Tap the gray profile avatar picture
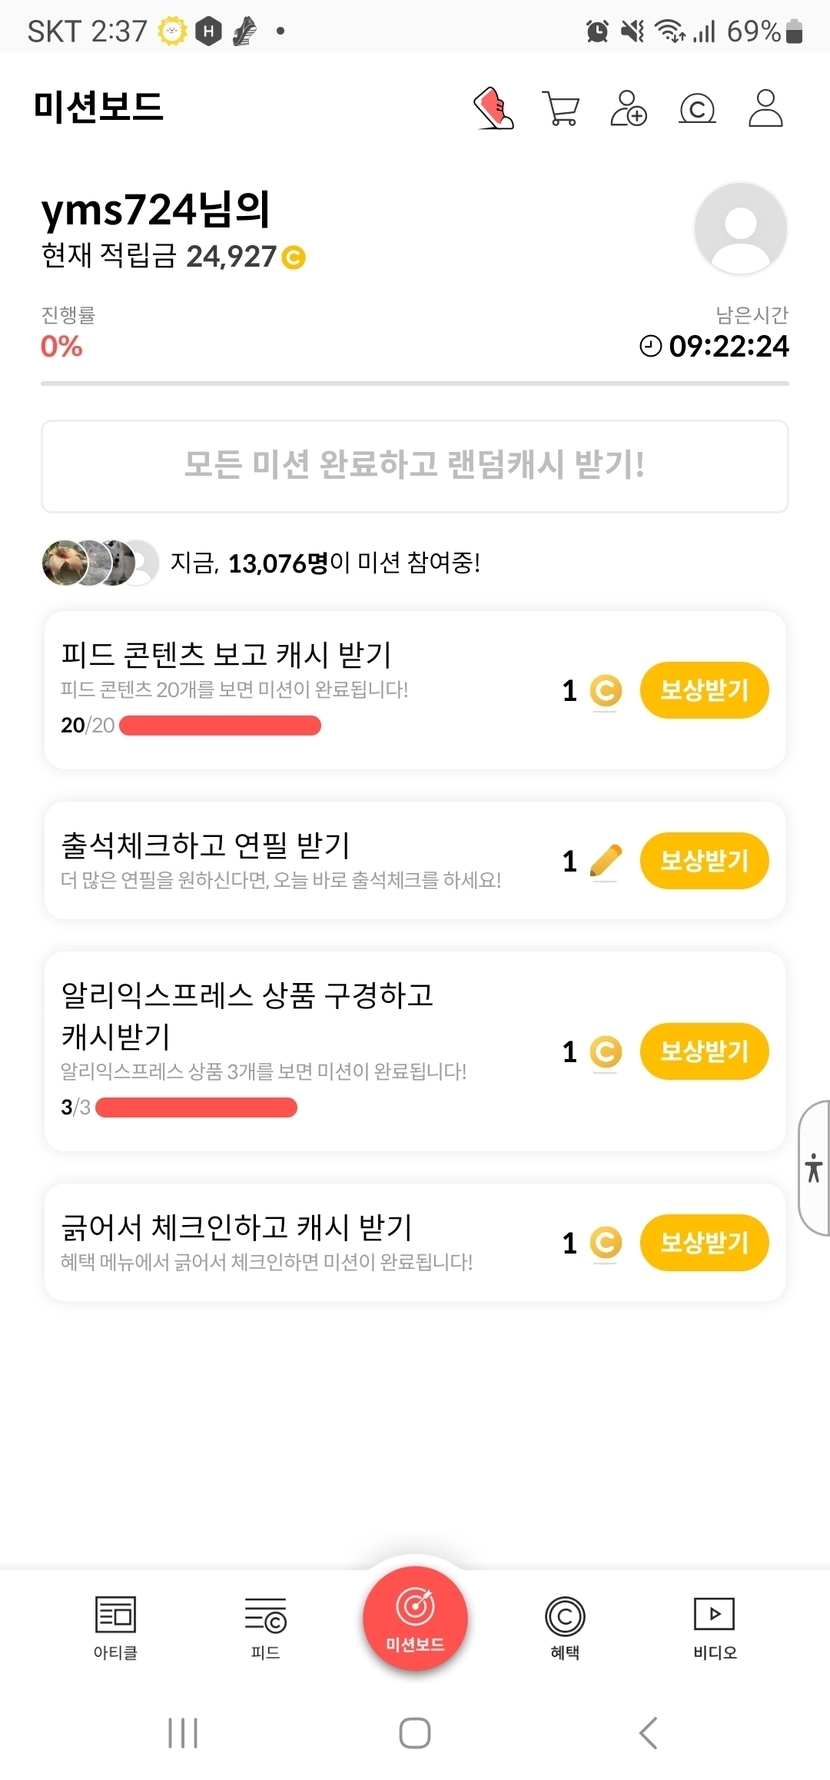 [740, 228]
